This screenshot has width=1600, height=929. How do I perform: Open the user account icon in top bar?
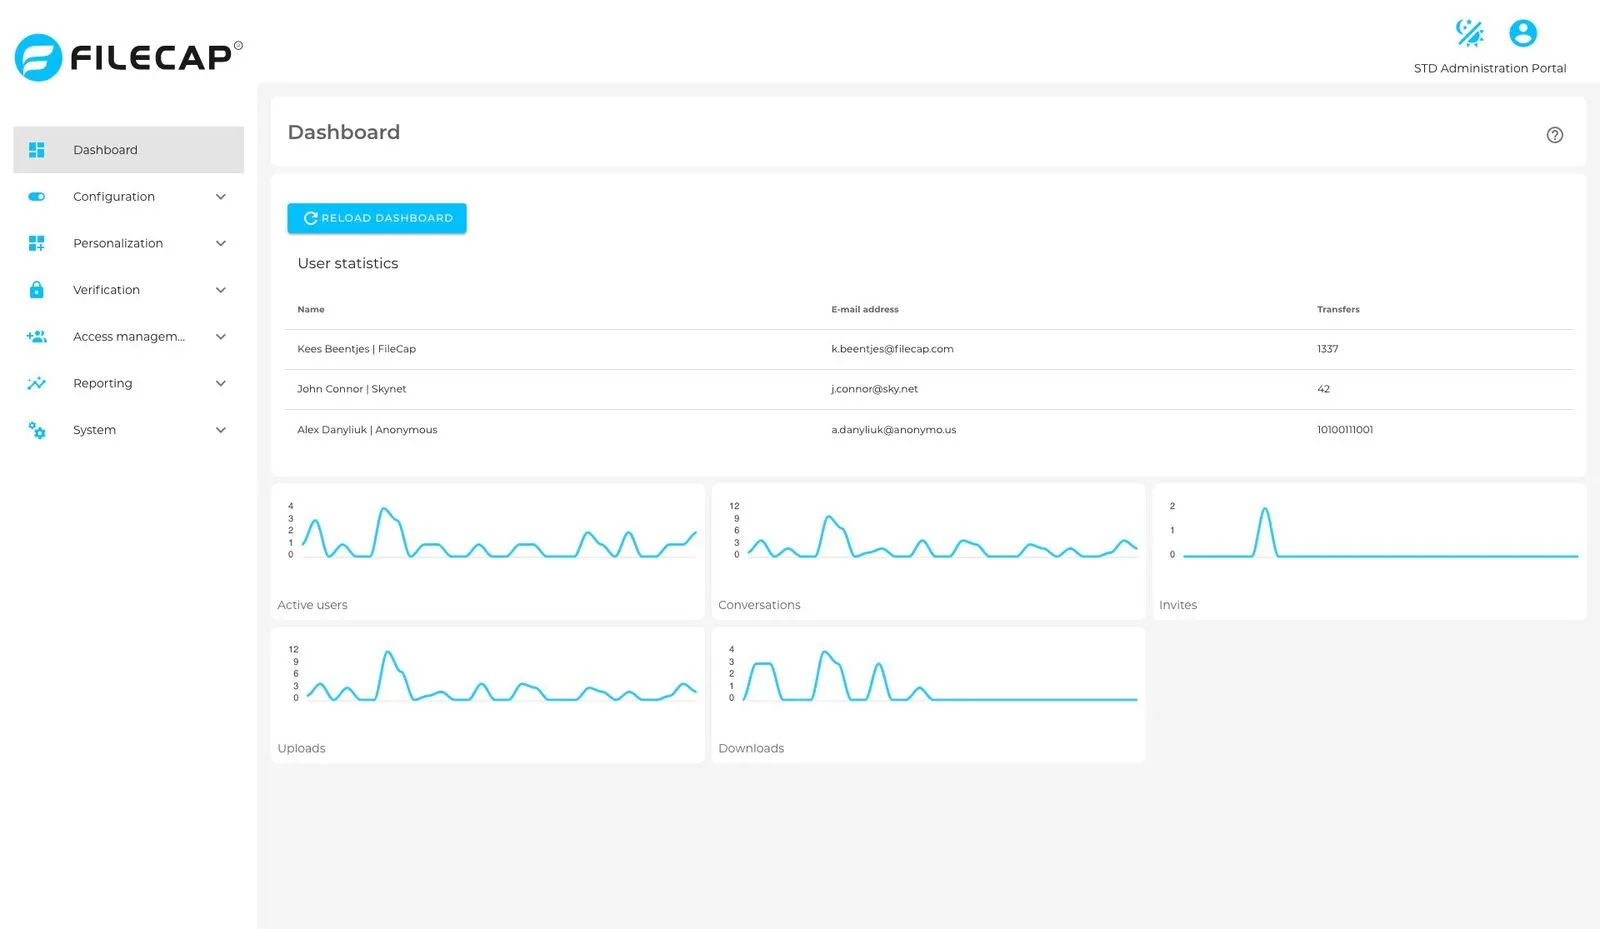1522,33
